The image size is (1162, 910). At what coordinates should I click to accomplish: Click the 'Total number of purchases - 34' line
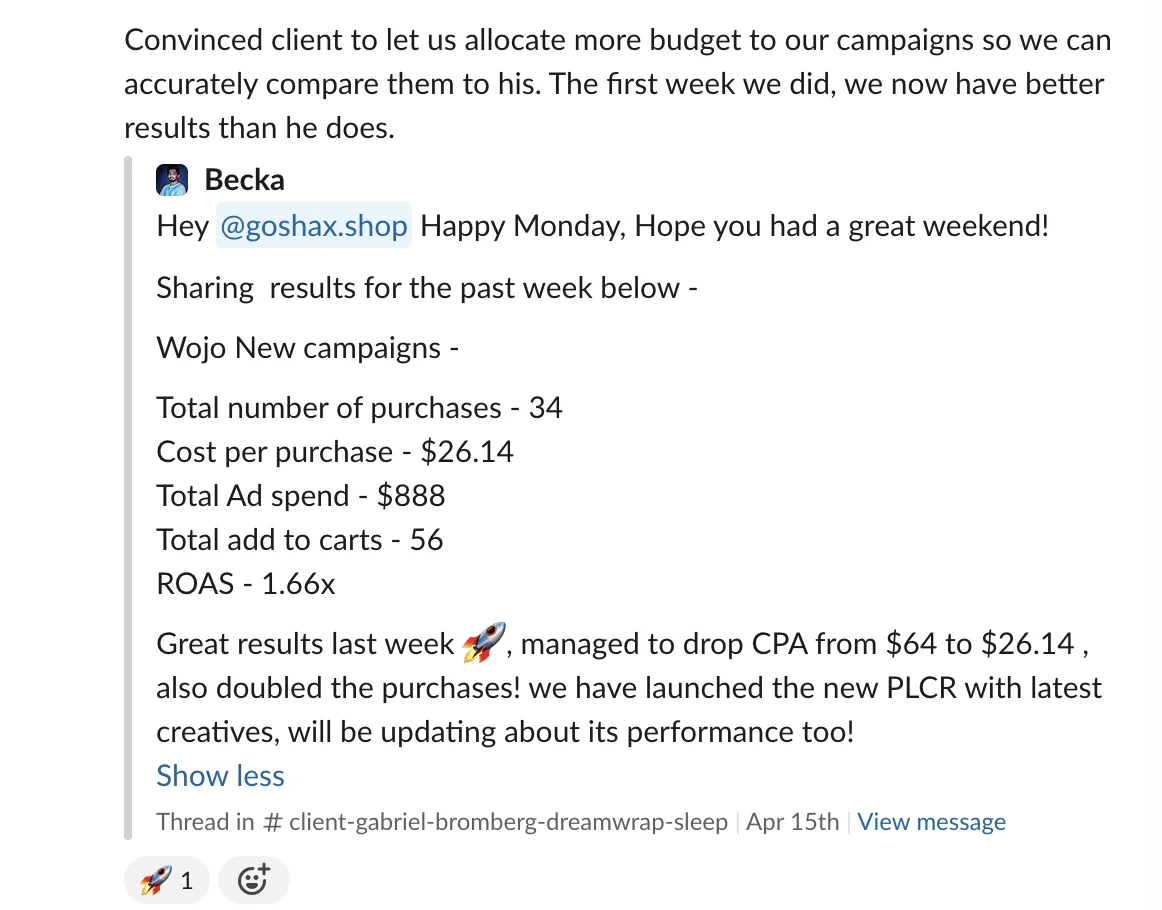[x=359, y=408]
